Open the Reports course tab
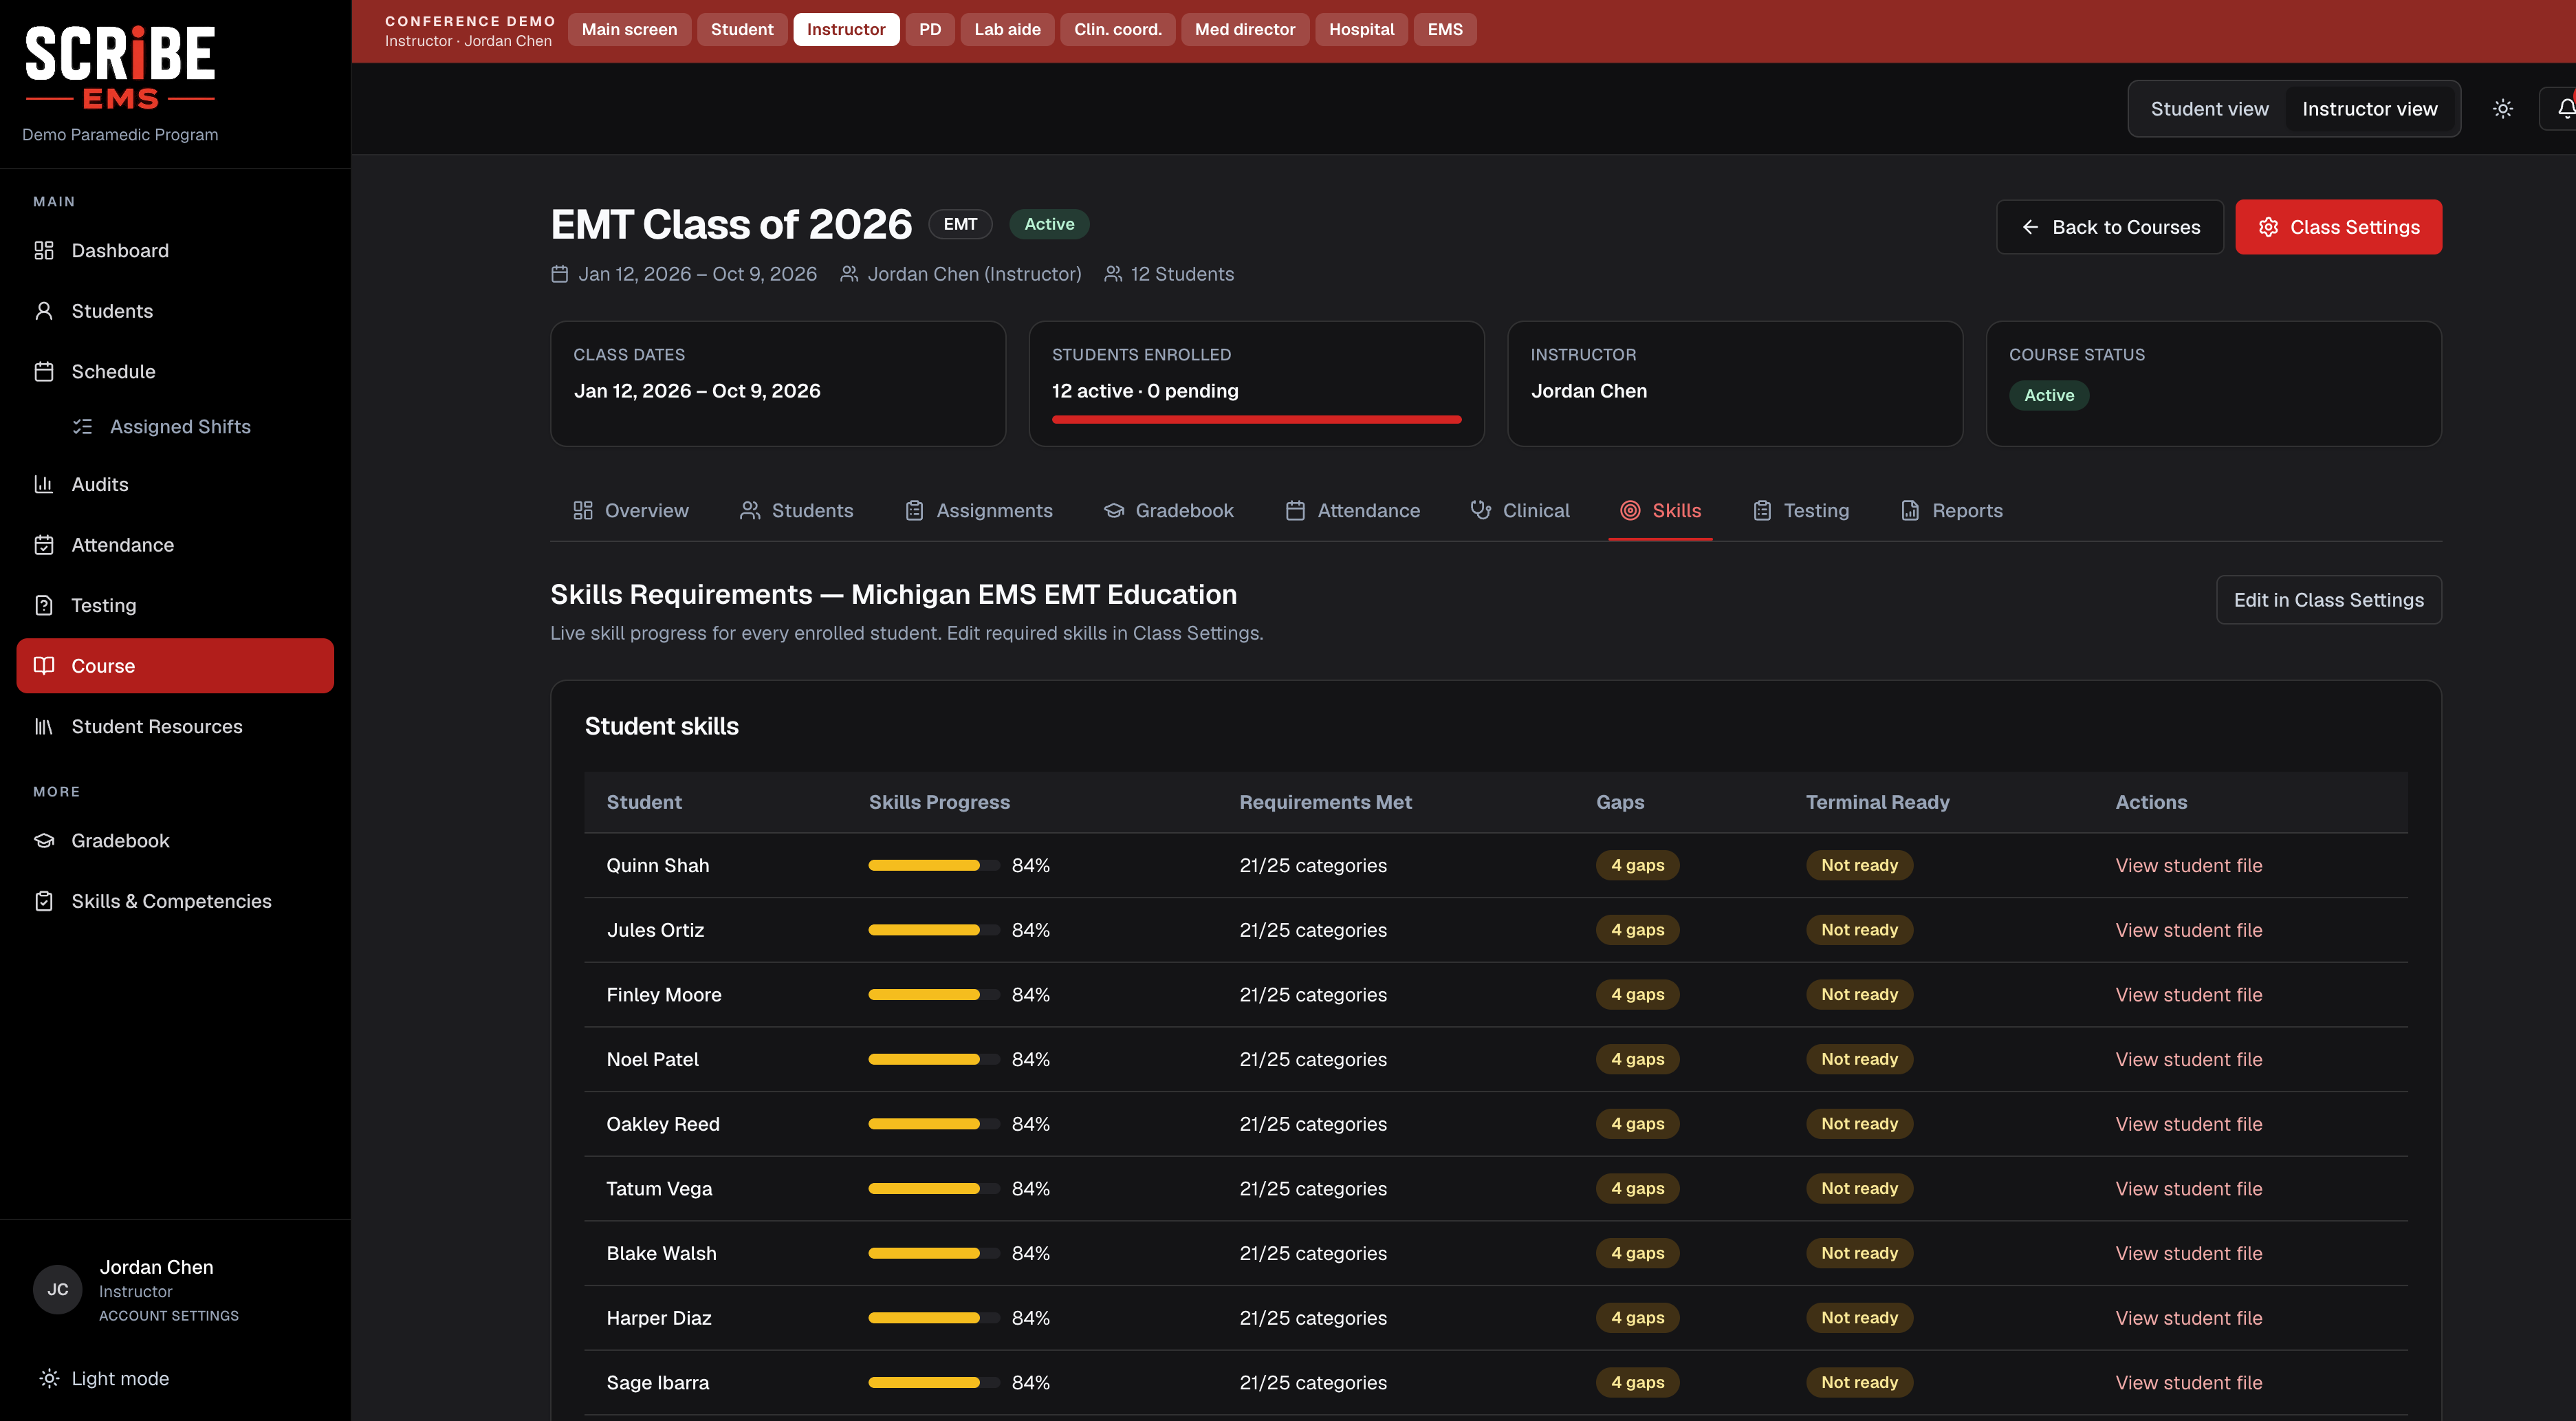The width and height of the screenshot is (2576, 1421). click(x=1951, y=510)
